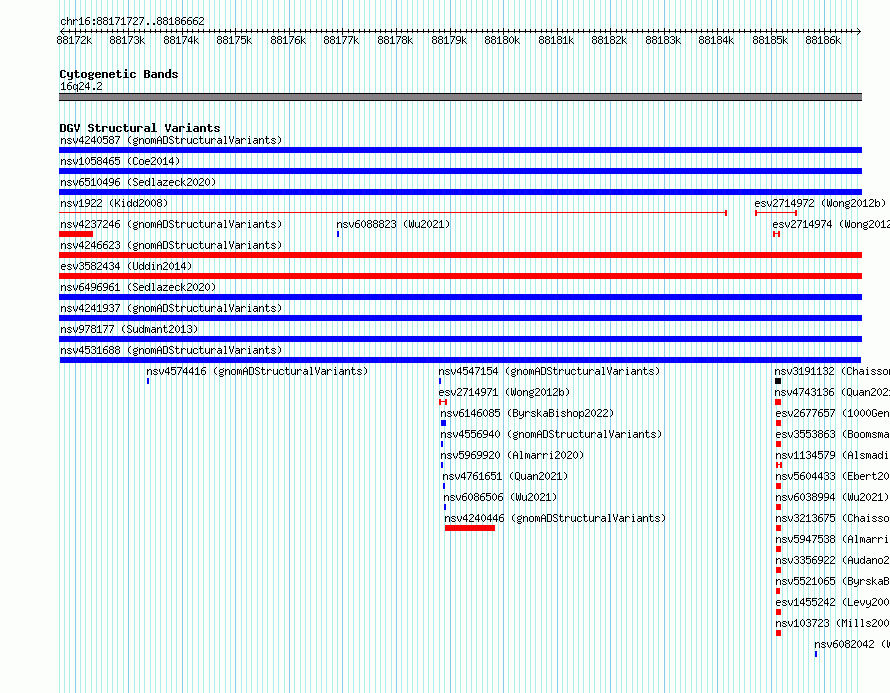Screen dimensions: 890x693
Task: Click nsv5969920 (Almarri2020) label
Action: tap(512, 455)
